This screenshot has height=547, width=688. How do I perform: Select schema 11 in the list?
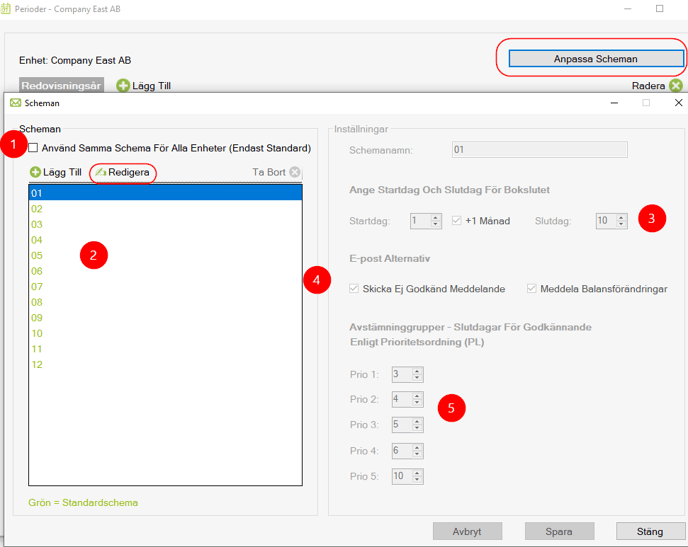coord(165,349)
